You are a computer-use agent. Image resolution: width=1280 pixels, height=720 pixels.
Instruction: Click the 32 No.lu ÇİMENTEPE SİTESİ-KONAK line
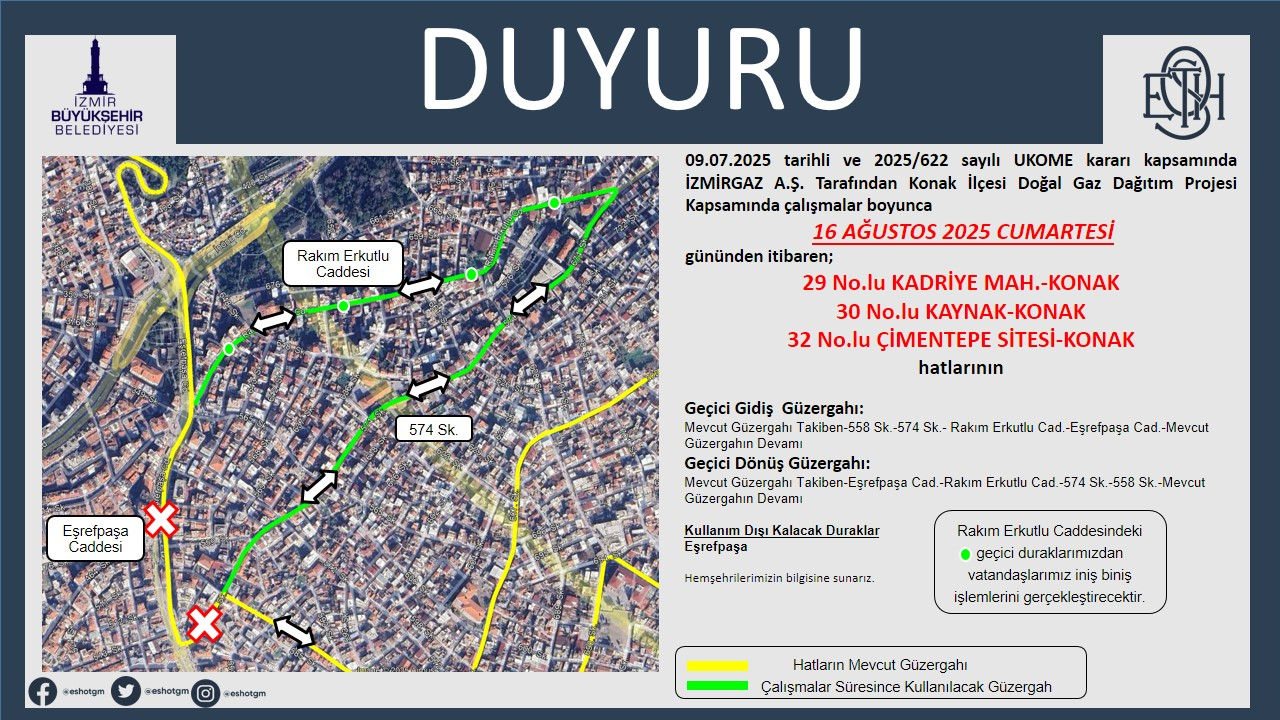(961, 340)
